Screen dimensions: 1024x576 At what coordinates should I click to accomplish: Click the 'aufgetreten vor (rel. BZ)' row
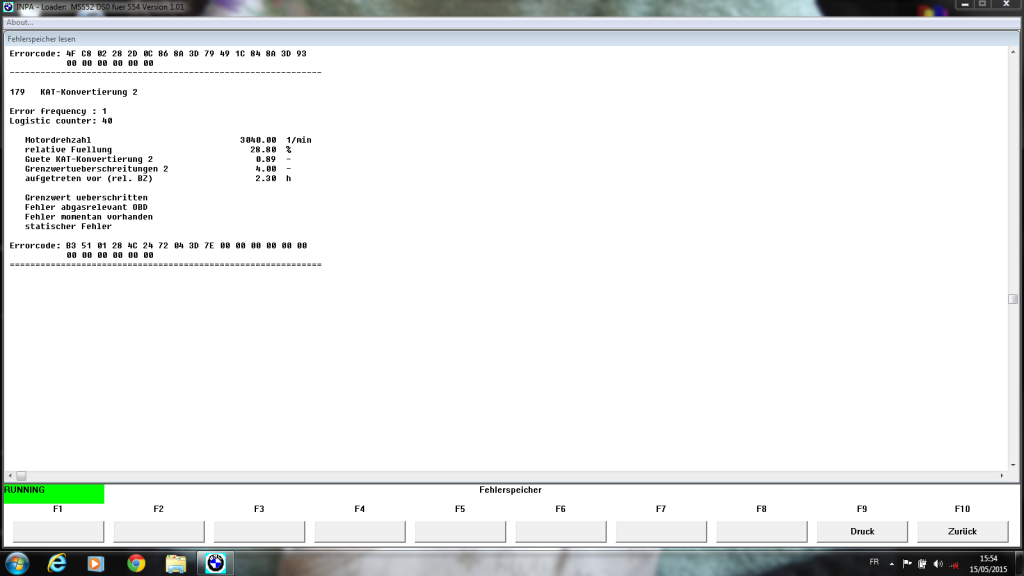(158, 178)
